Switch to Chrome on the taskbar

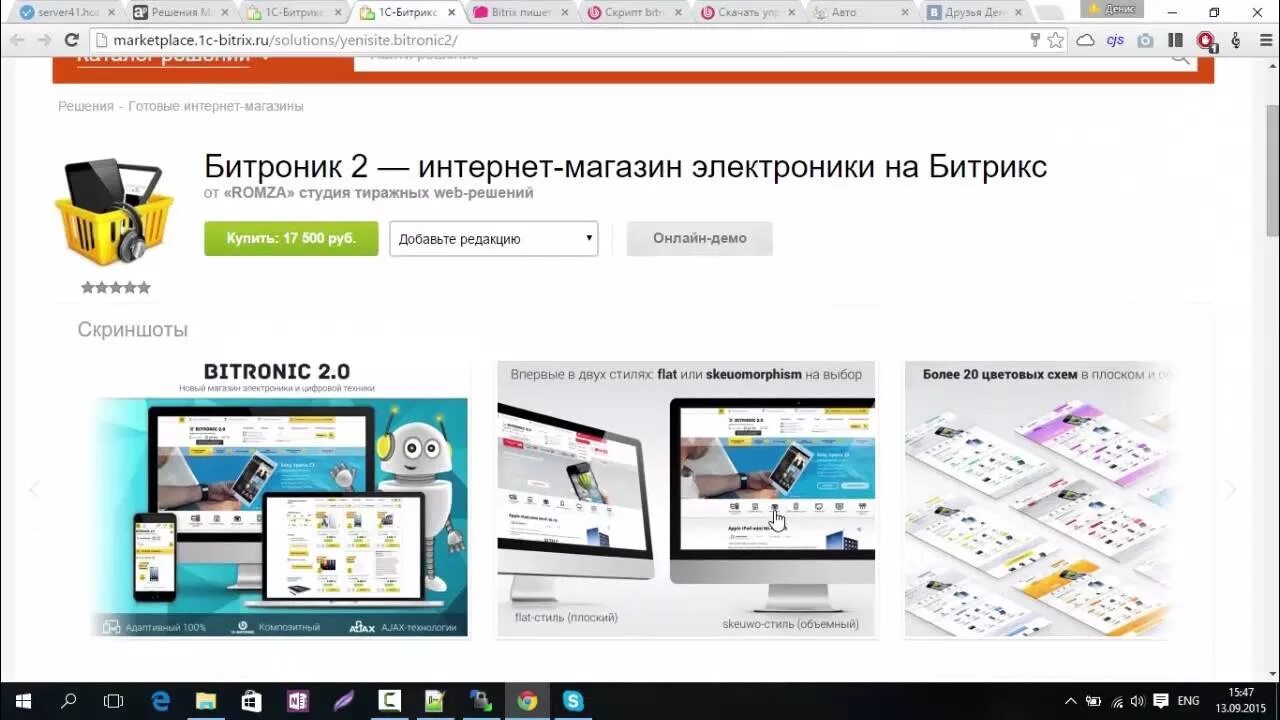point(527,701)
